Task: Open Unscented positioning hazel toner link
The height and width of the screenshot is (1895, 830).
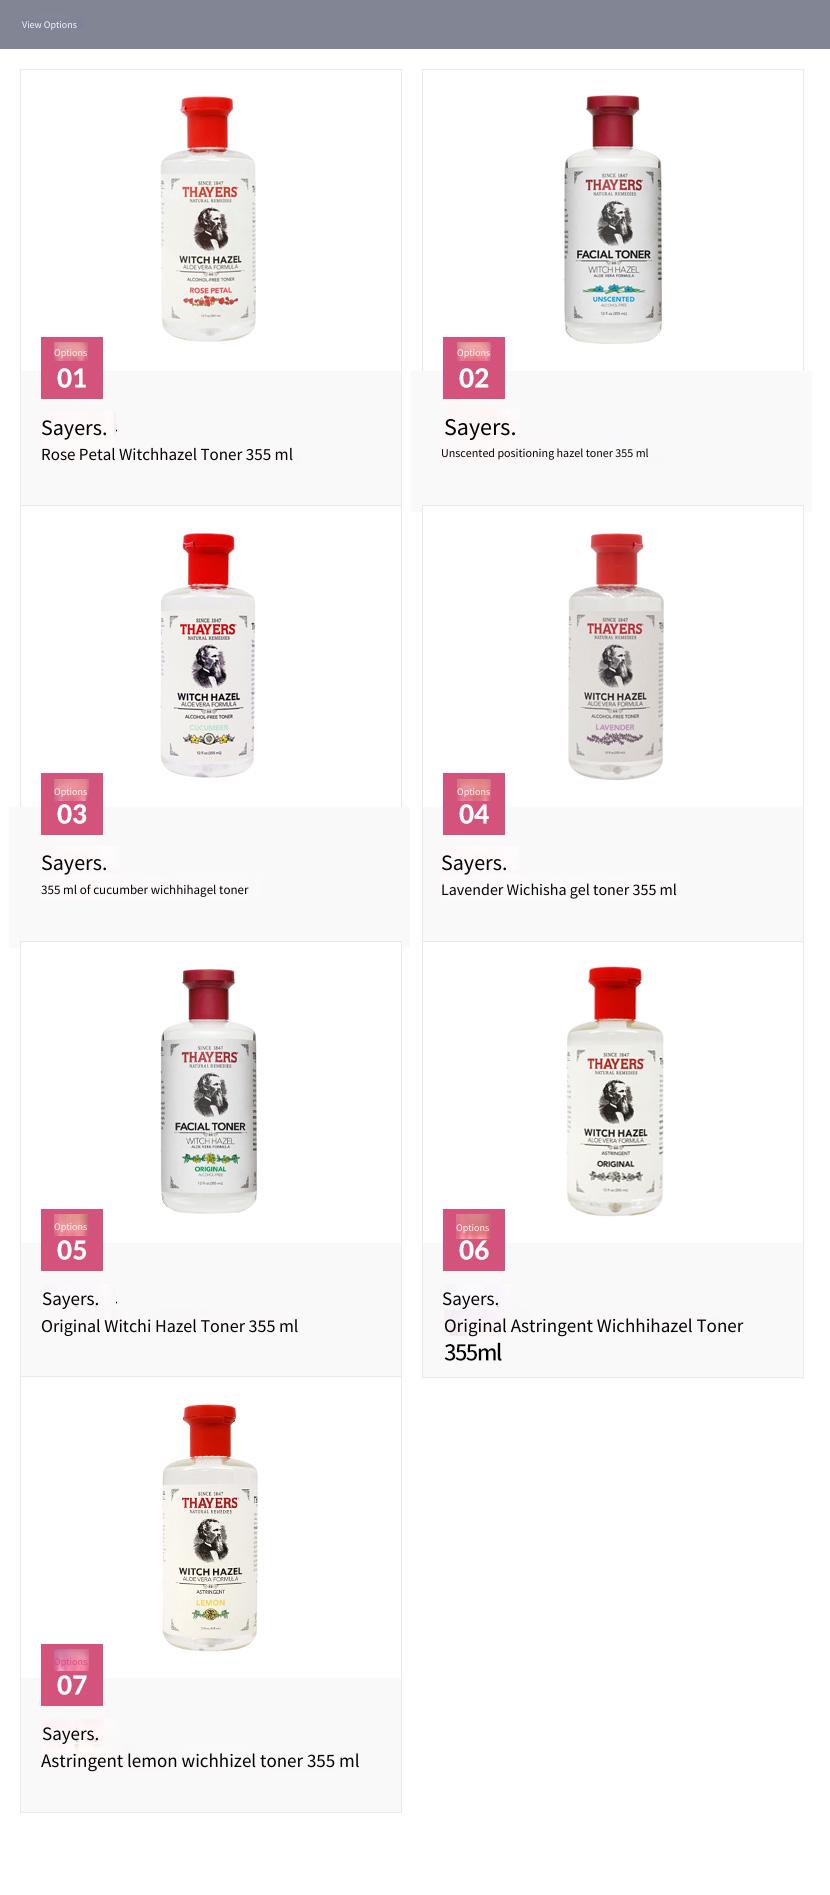Action: 545,453
